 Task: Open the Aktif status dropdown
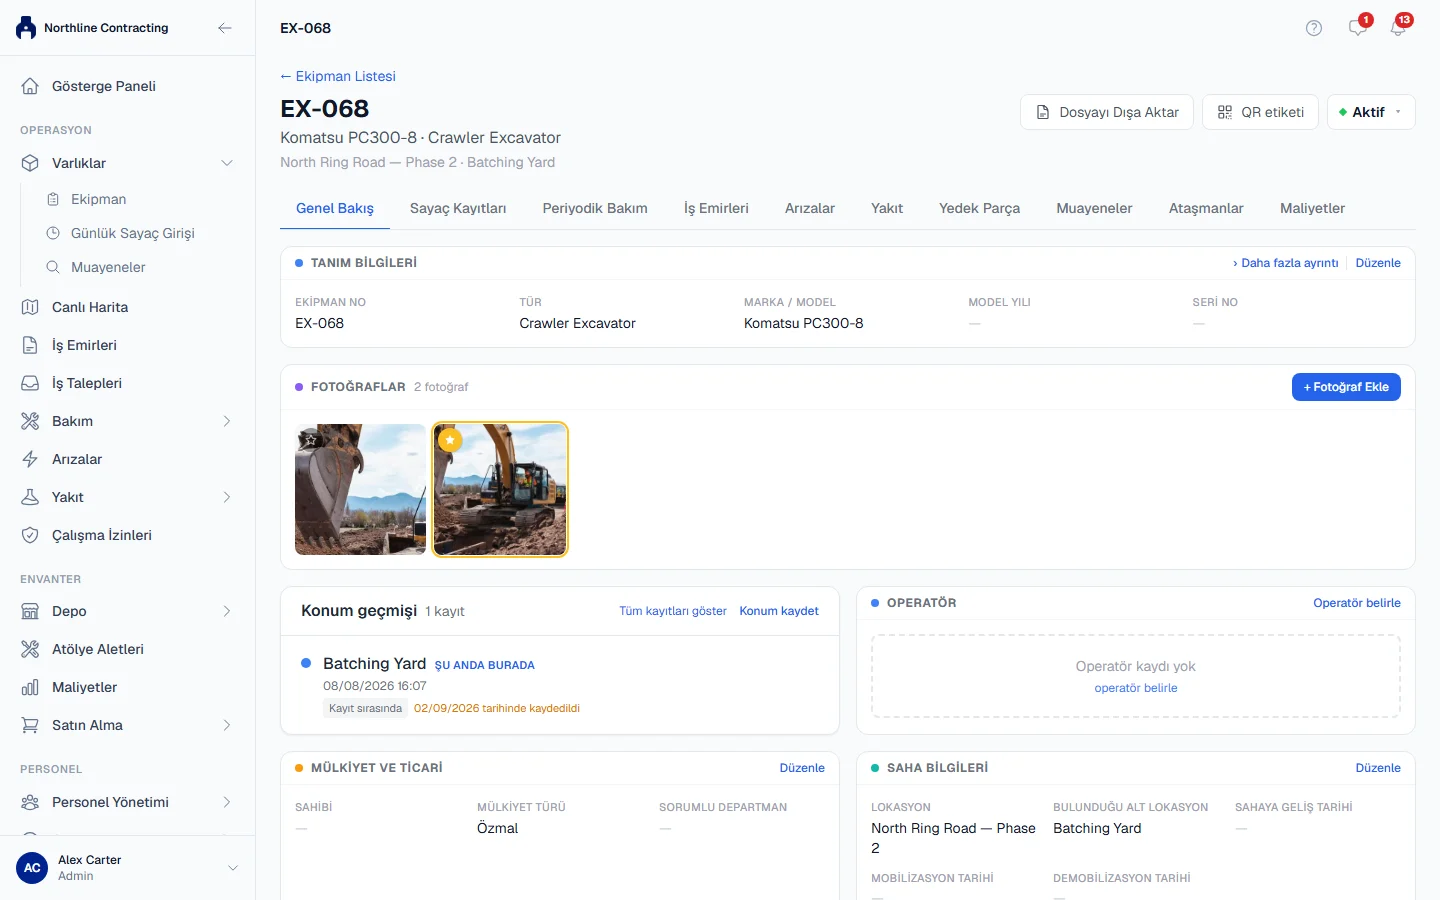1371,112
